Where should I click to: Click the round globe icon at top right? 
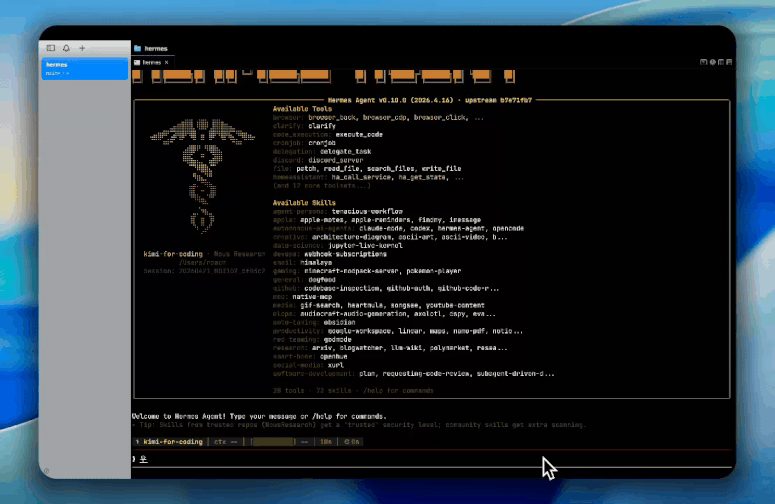pos(713,62)
